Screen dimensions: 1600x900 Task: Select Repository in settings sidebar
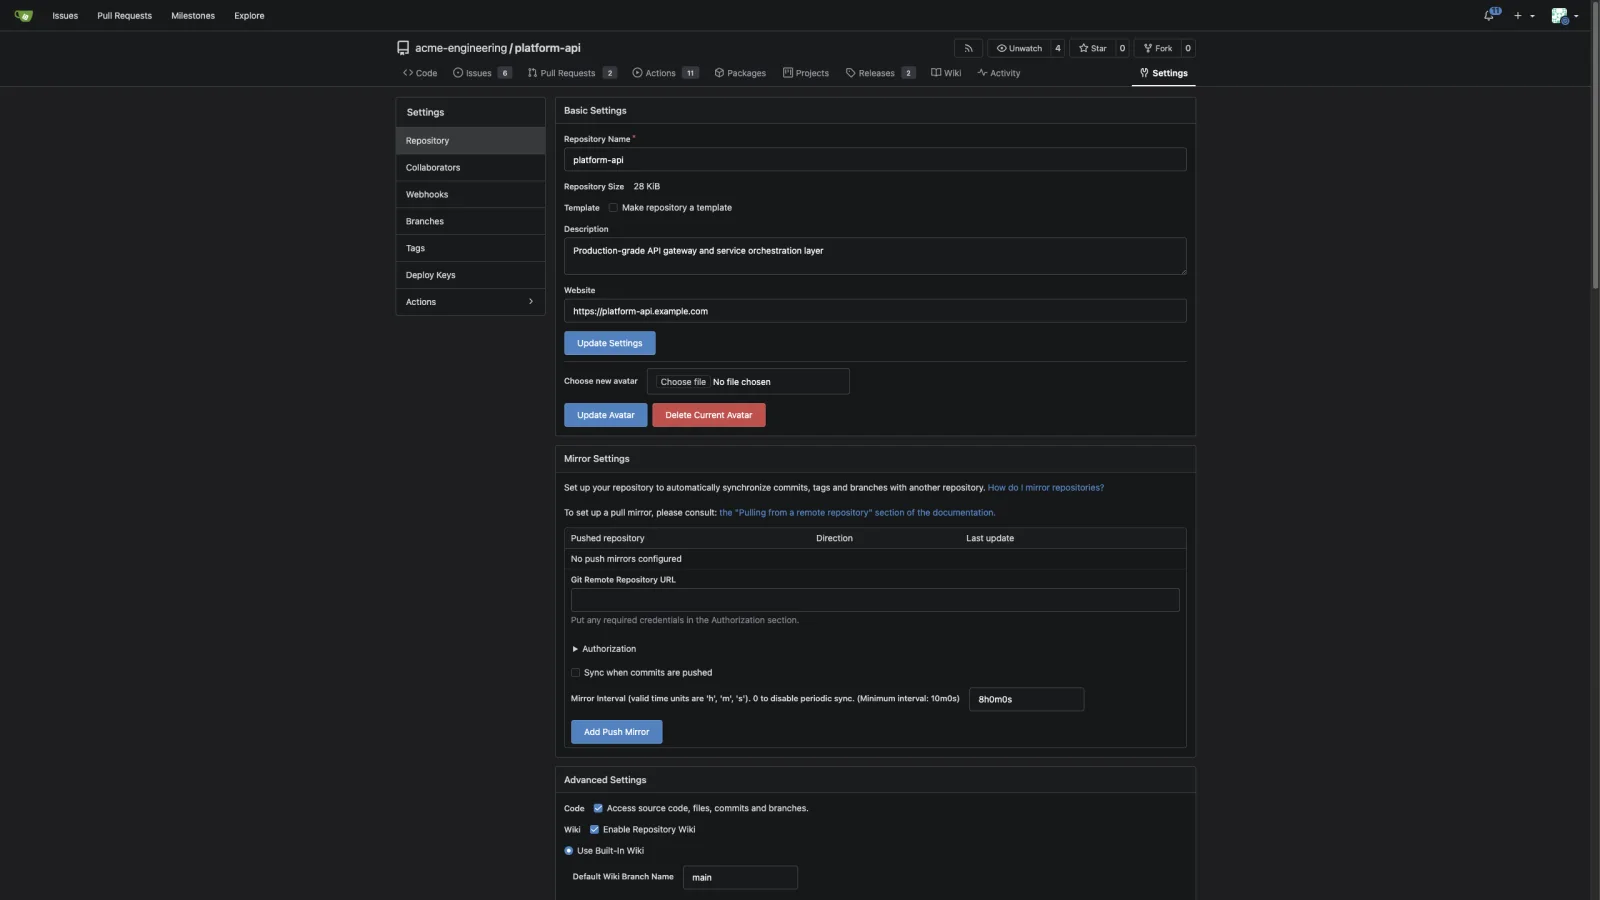pyautogui.click(x=470, y=141)
